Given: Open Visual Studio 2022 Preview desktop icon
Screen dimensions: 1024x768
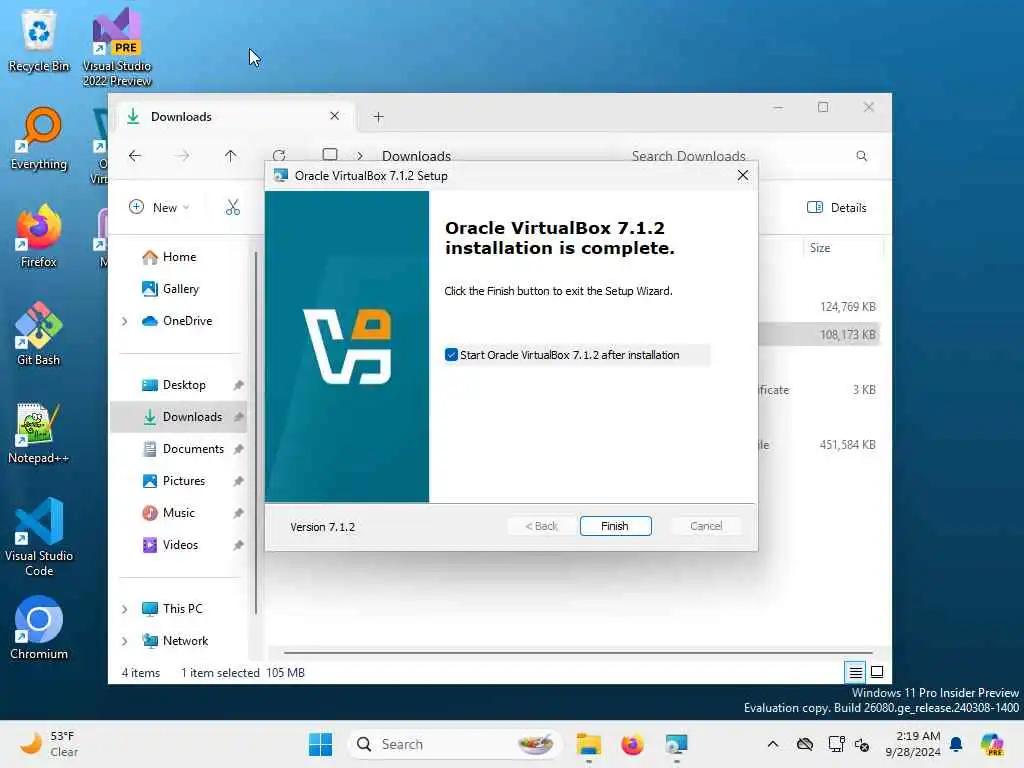Looking at the screenshot, I should (x=117, y=47).
